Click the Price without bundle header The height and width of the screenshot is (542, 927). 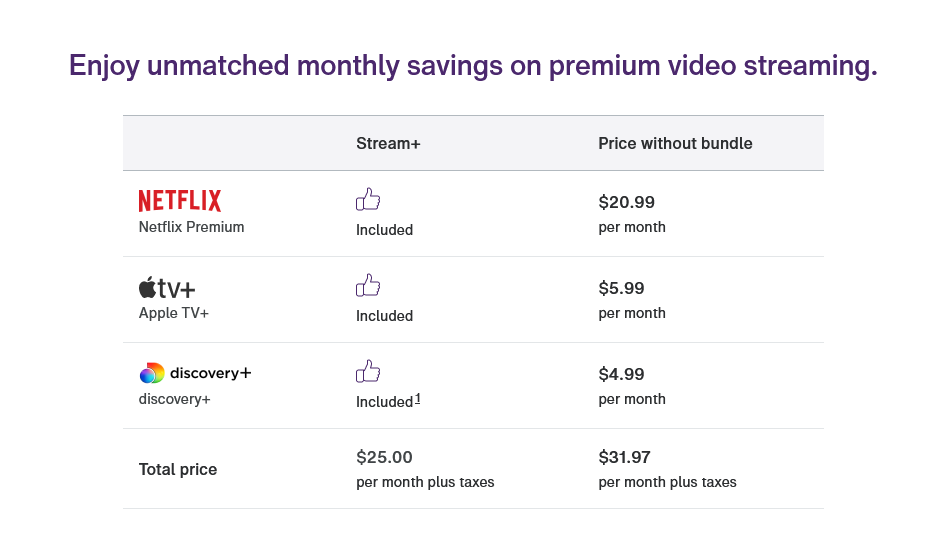click(675, 143)
